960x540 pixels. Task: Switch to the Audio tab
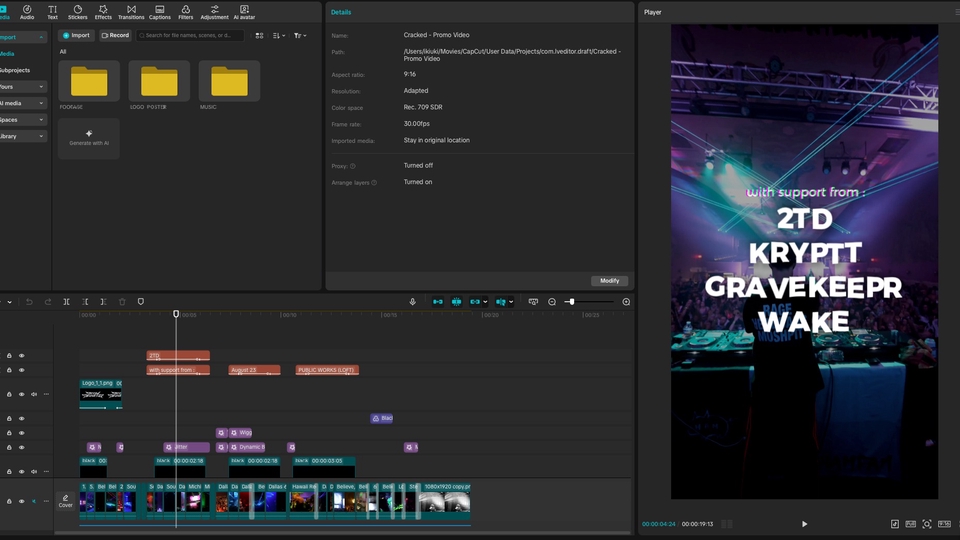pos(27,12)
